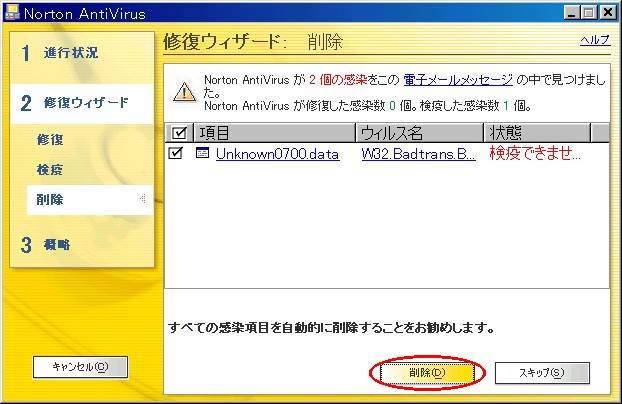Sort by the ウィルス名 column header

tap(419, 133)
